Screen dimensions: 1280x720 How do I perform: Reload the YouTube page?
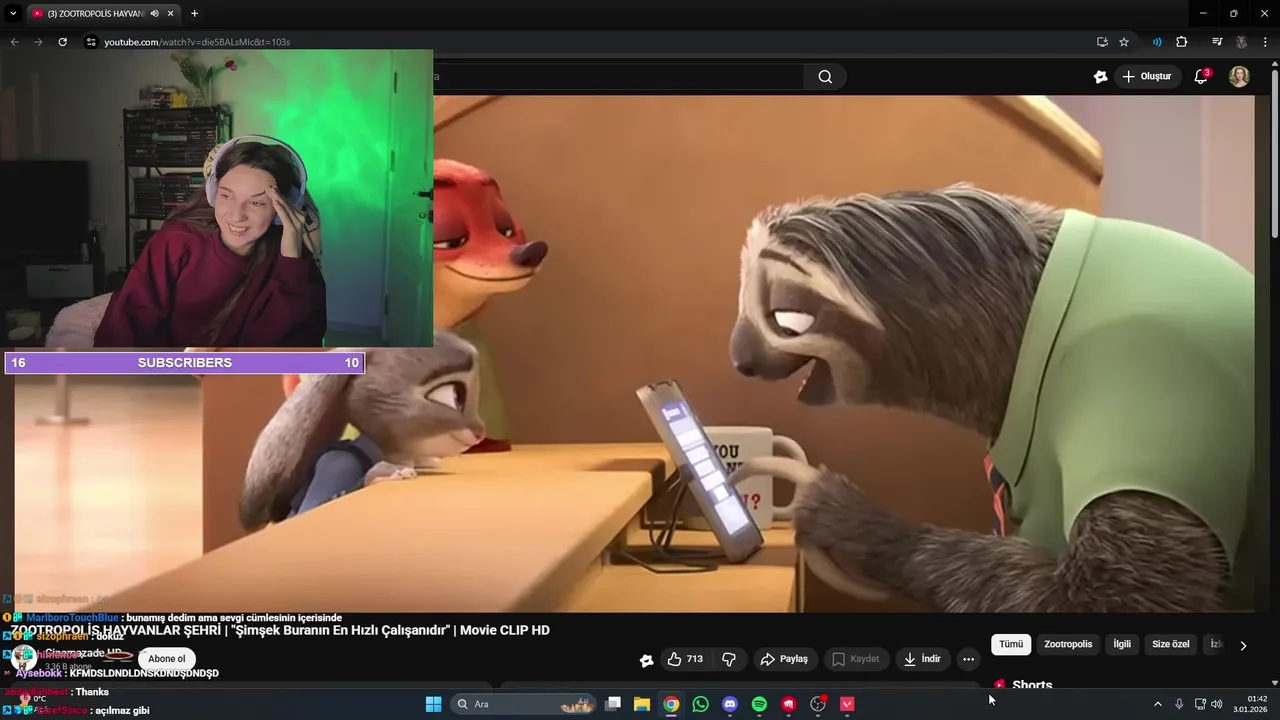point(62,42)
